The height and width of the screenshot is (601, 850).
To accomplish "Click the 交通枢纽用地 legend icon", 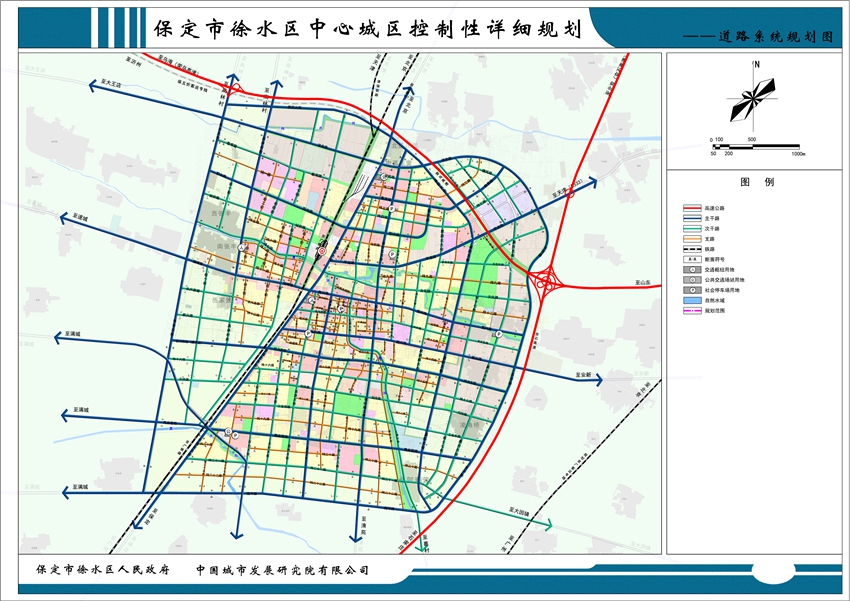I will (x=693, y=270).
